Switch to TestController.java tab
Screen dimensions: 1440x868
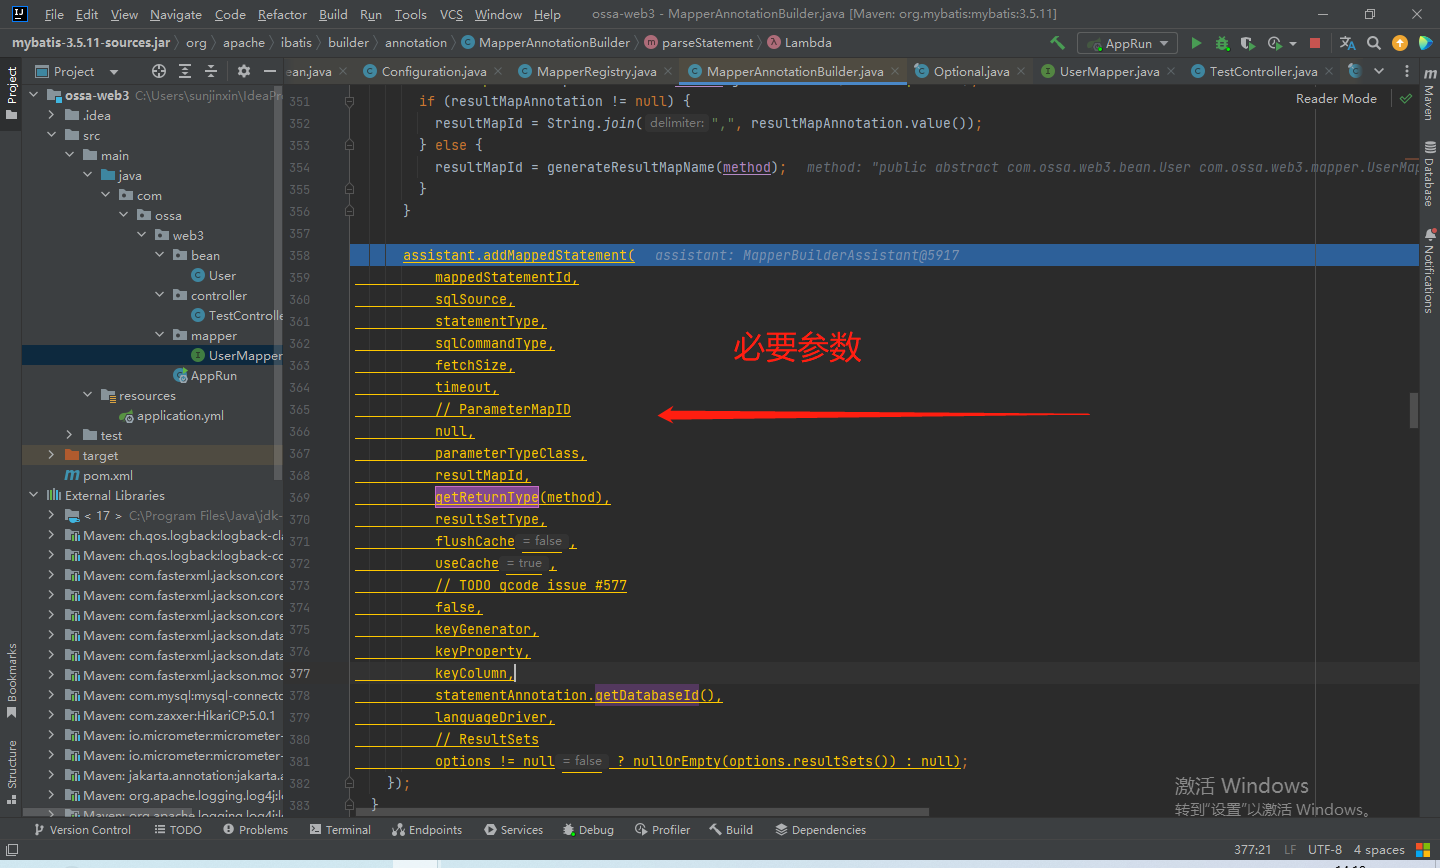pos(1263,71)
